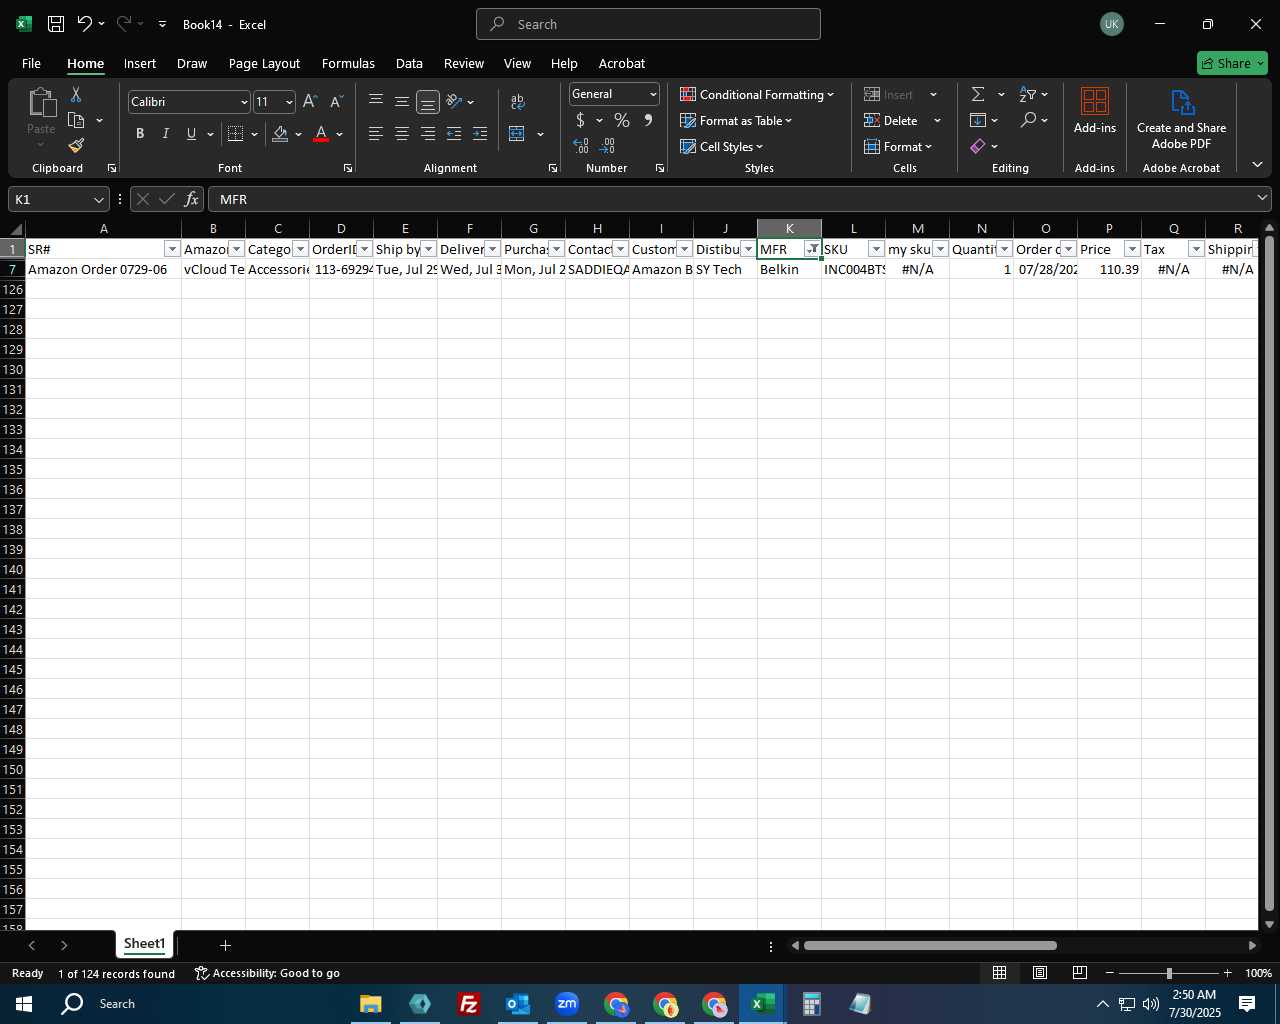Image resolution: width=1280 pixels, height=1024 pixels.
Task: Toggle Align Left horizontal alignment
Action: coord(376,133)
